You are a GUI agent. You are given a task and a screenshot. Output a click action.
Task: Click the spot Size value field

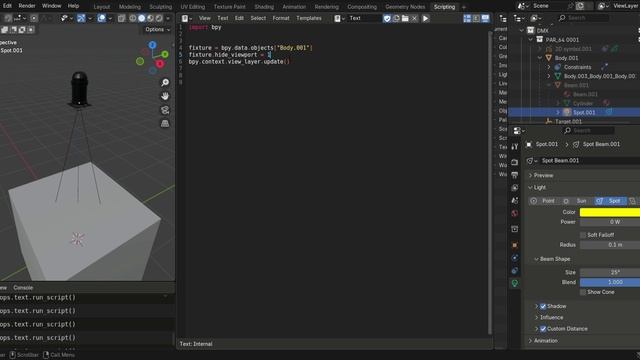[x=610, y=272]
